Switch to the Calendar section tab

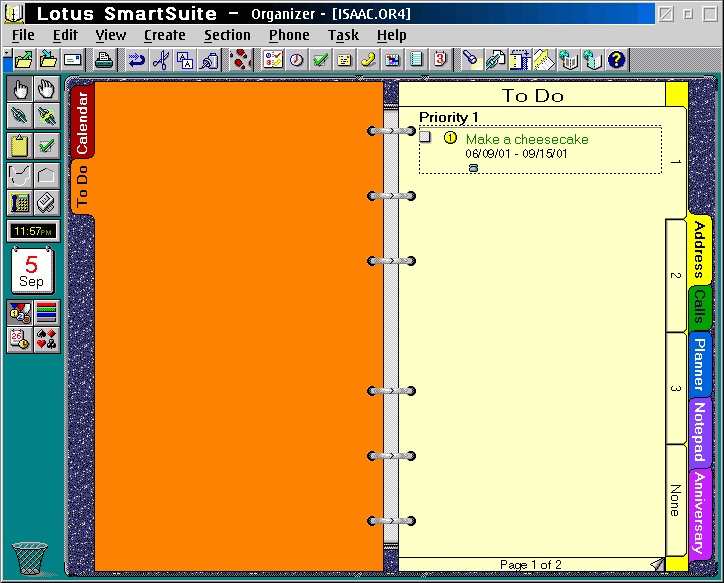(x=83, y=122)
